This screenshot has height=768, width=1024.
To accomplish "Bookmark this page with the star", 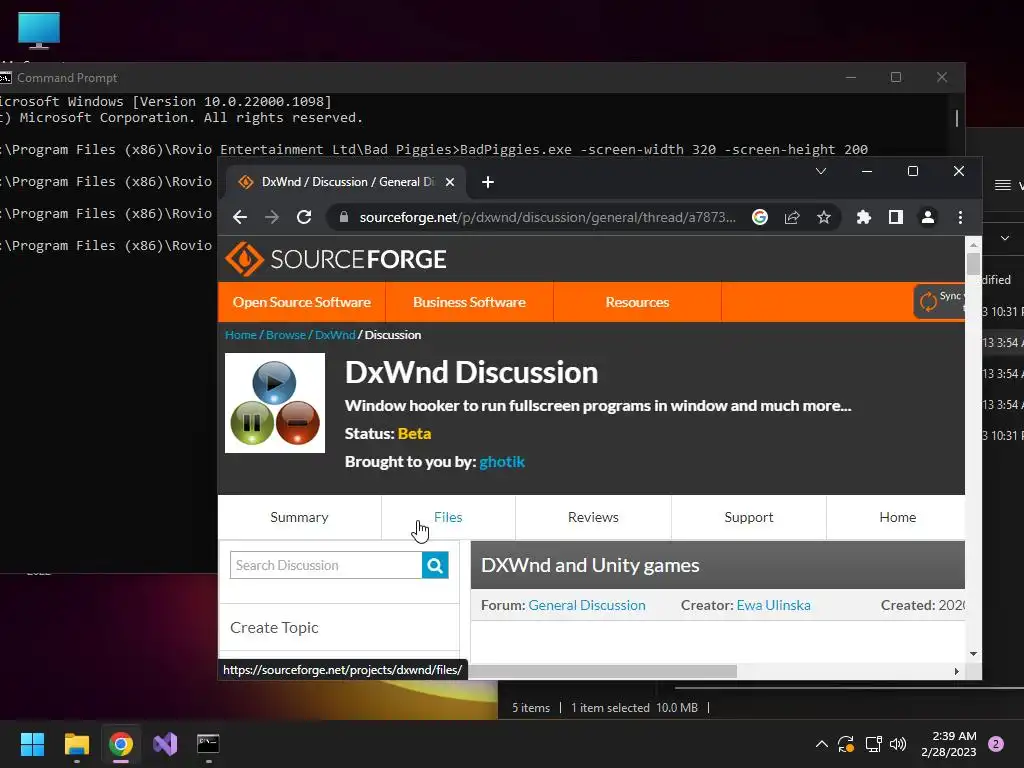I will [x=824, y=217].
